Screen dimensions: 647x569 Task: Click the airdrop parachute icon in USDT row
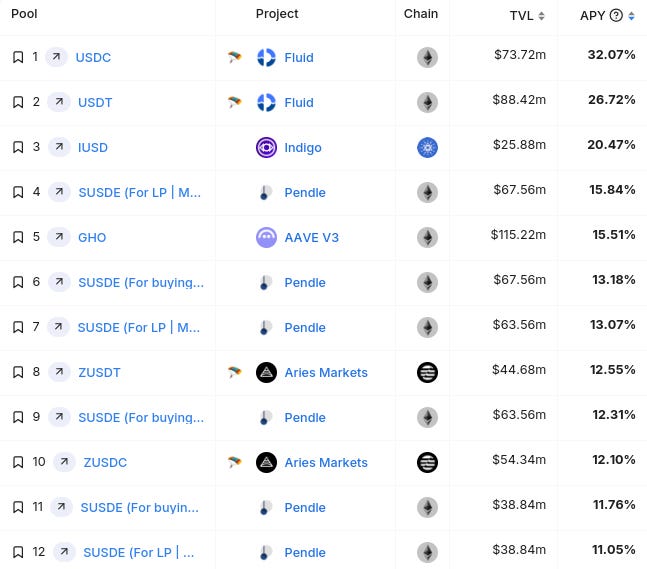(234, 102)
